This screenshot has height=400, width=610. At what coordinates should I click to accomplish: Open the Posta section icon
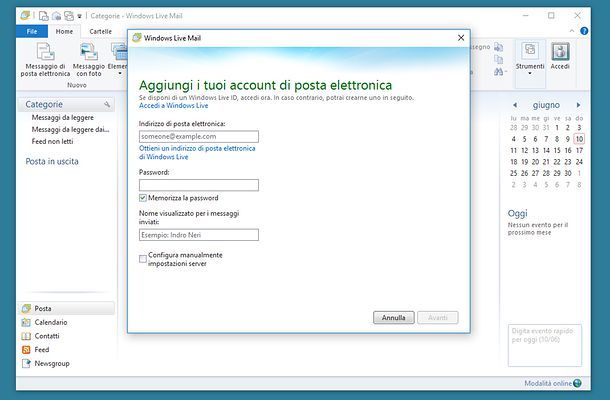click(x=26, y=309)
